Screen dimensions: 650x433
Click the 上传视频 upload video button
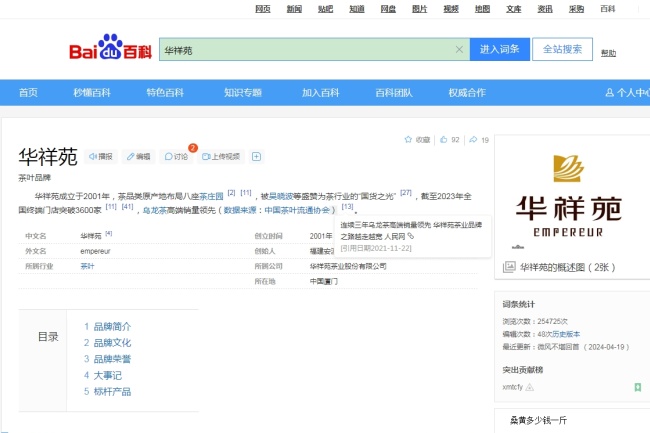(221, 156)
